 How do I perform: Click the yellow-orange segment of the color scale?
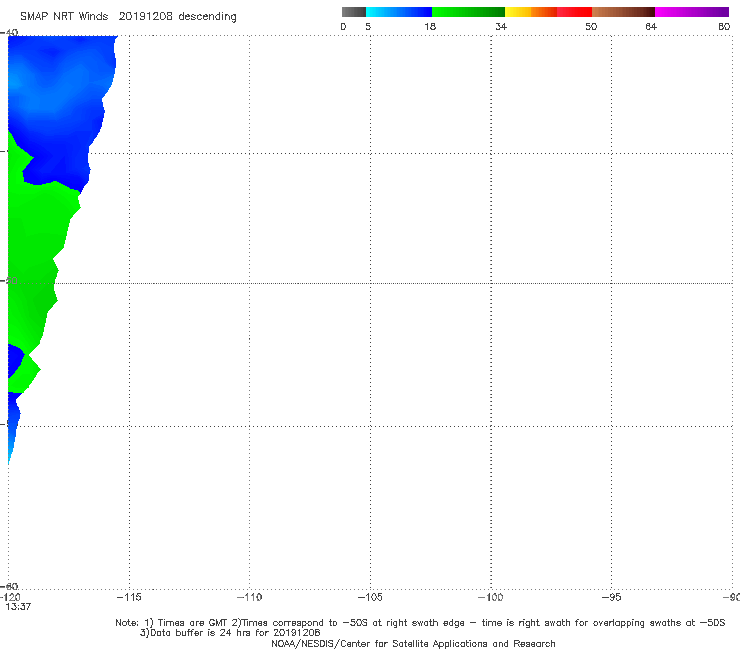531,12
